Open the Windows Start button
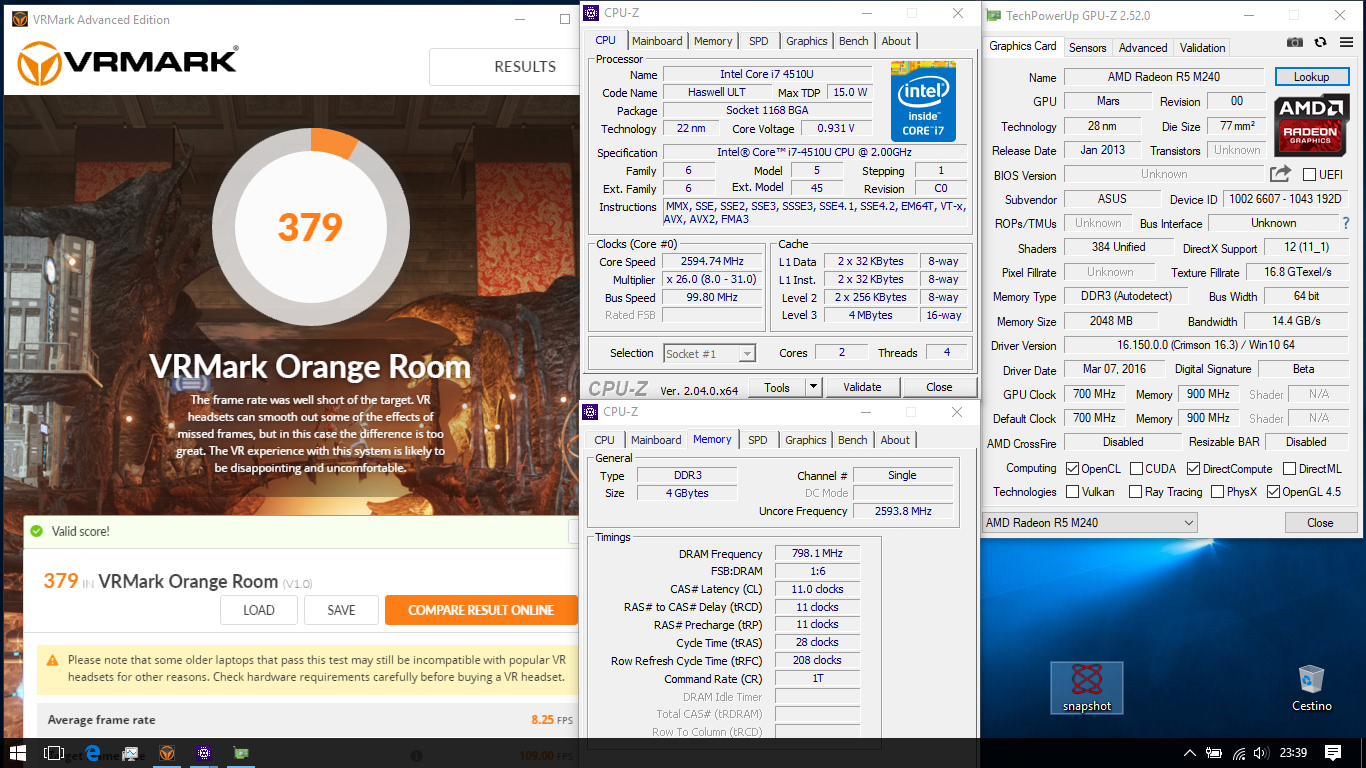This screenshot has width=1366, height=768. coord(18,753)
